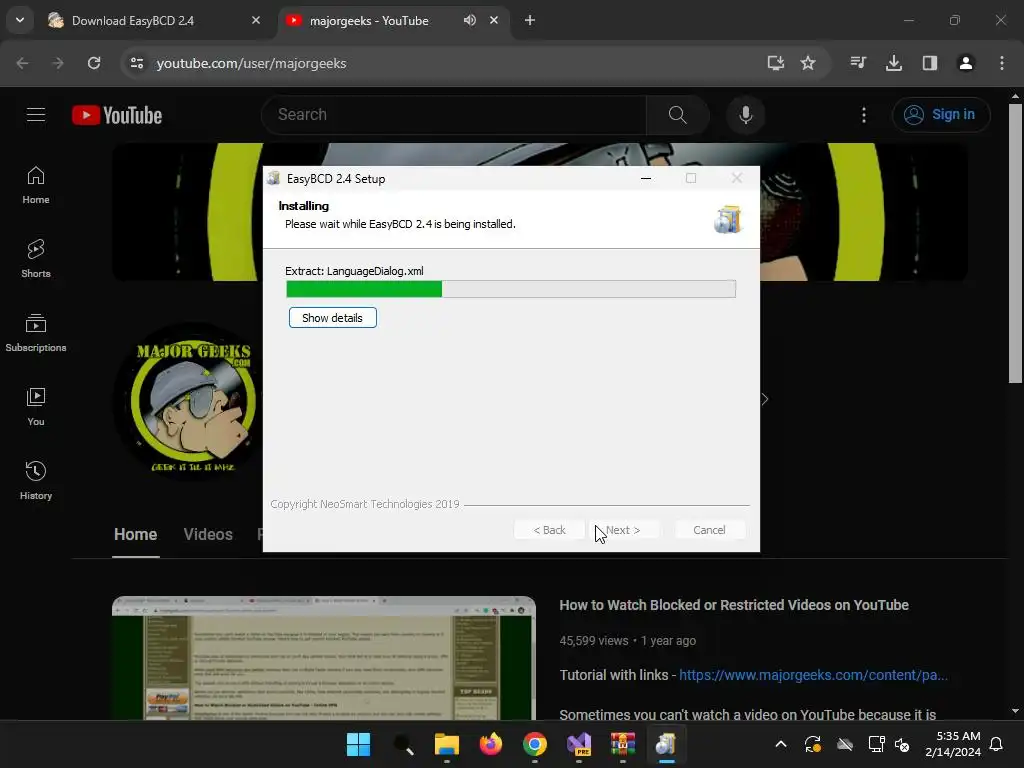Show hidden system tray icons chevron
Screen dimensions: 1024x768
[781, 744]
